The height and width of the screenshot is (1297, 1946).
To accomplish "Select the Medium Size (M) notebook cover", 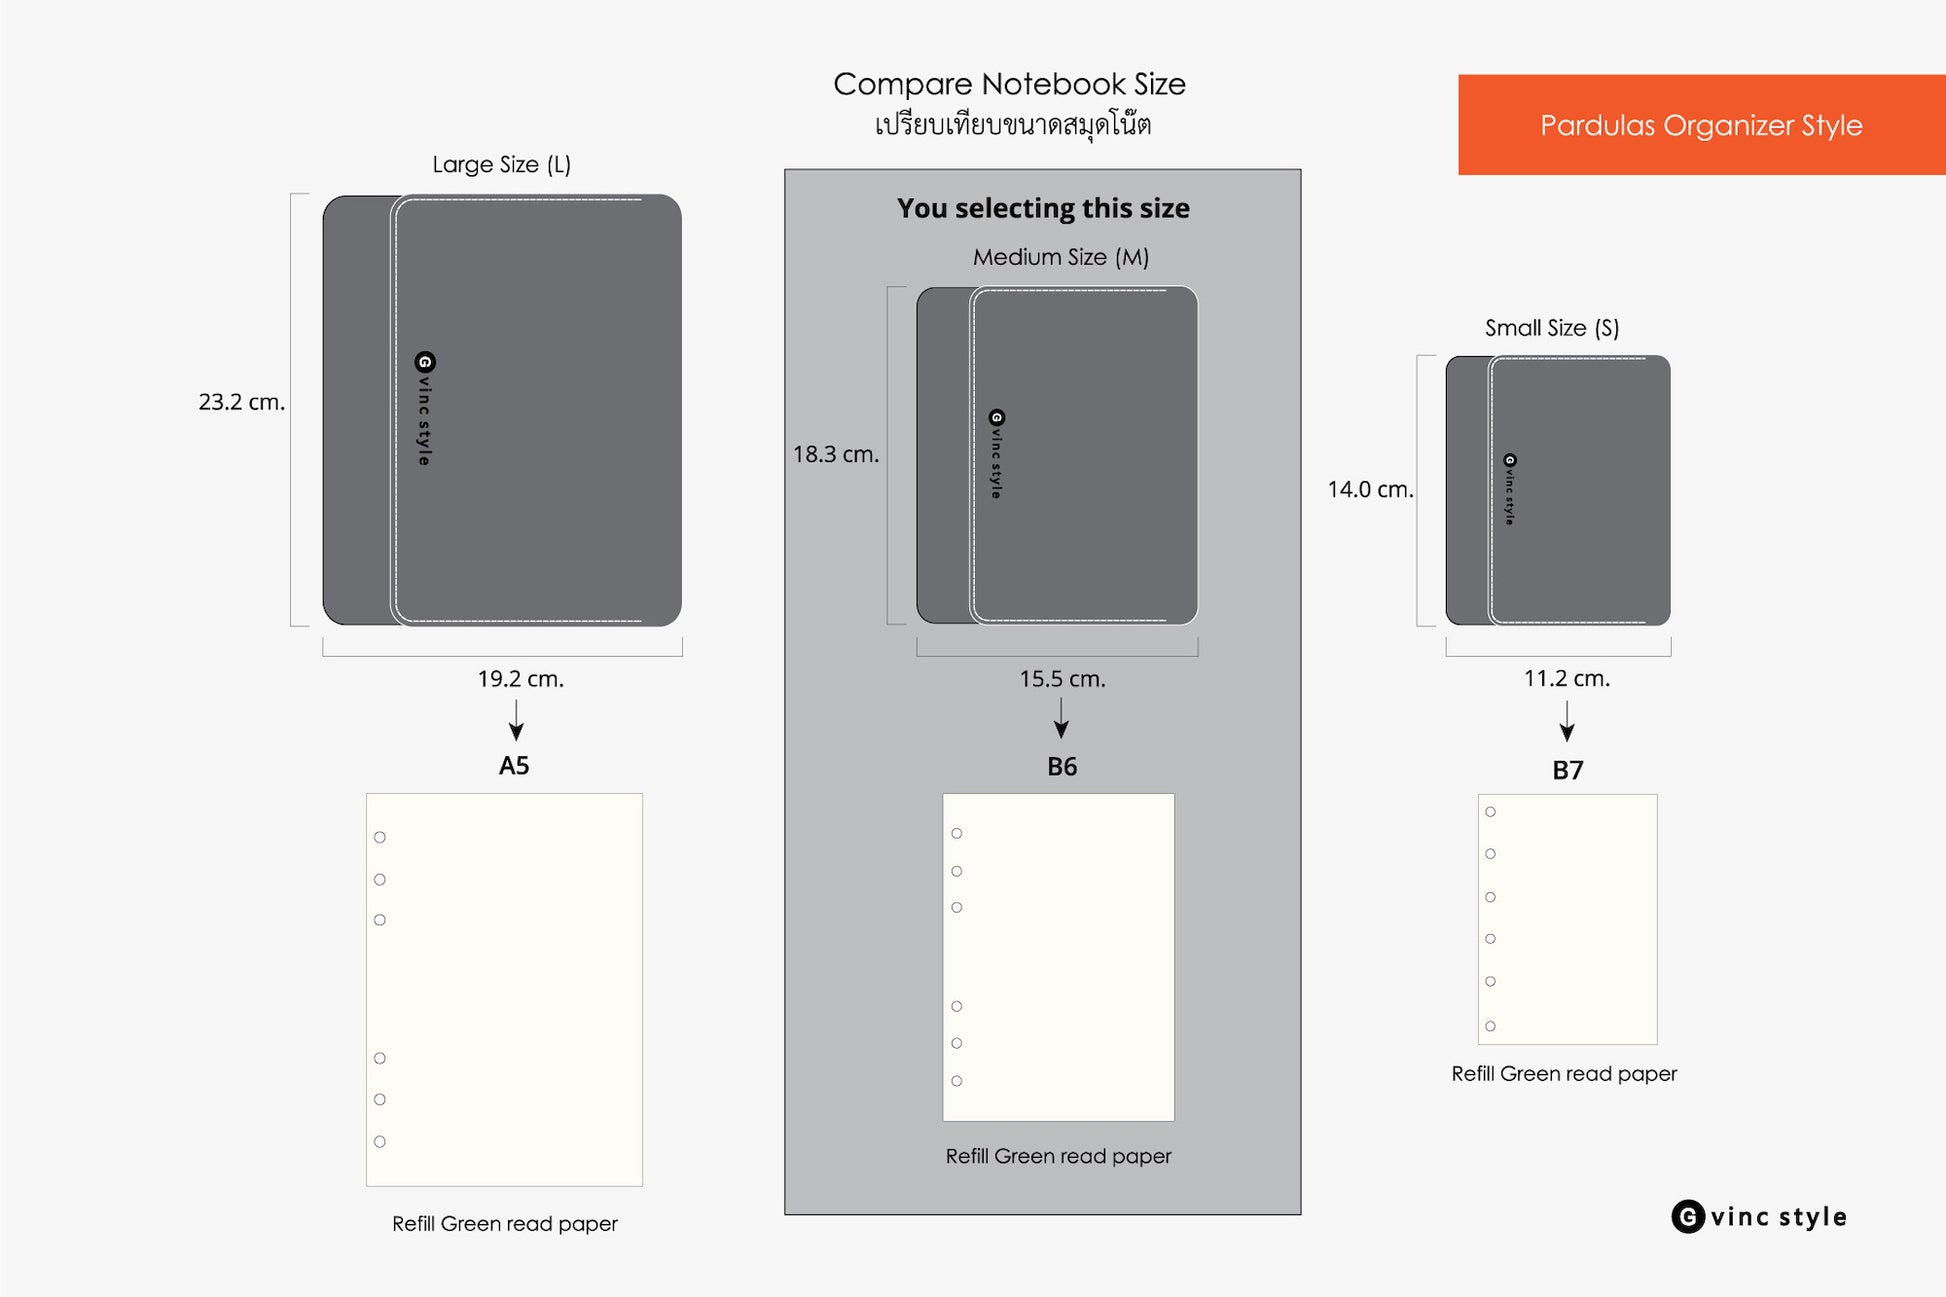I will click(1057, 455).
